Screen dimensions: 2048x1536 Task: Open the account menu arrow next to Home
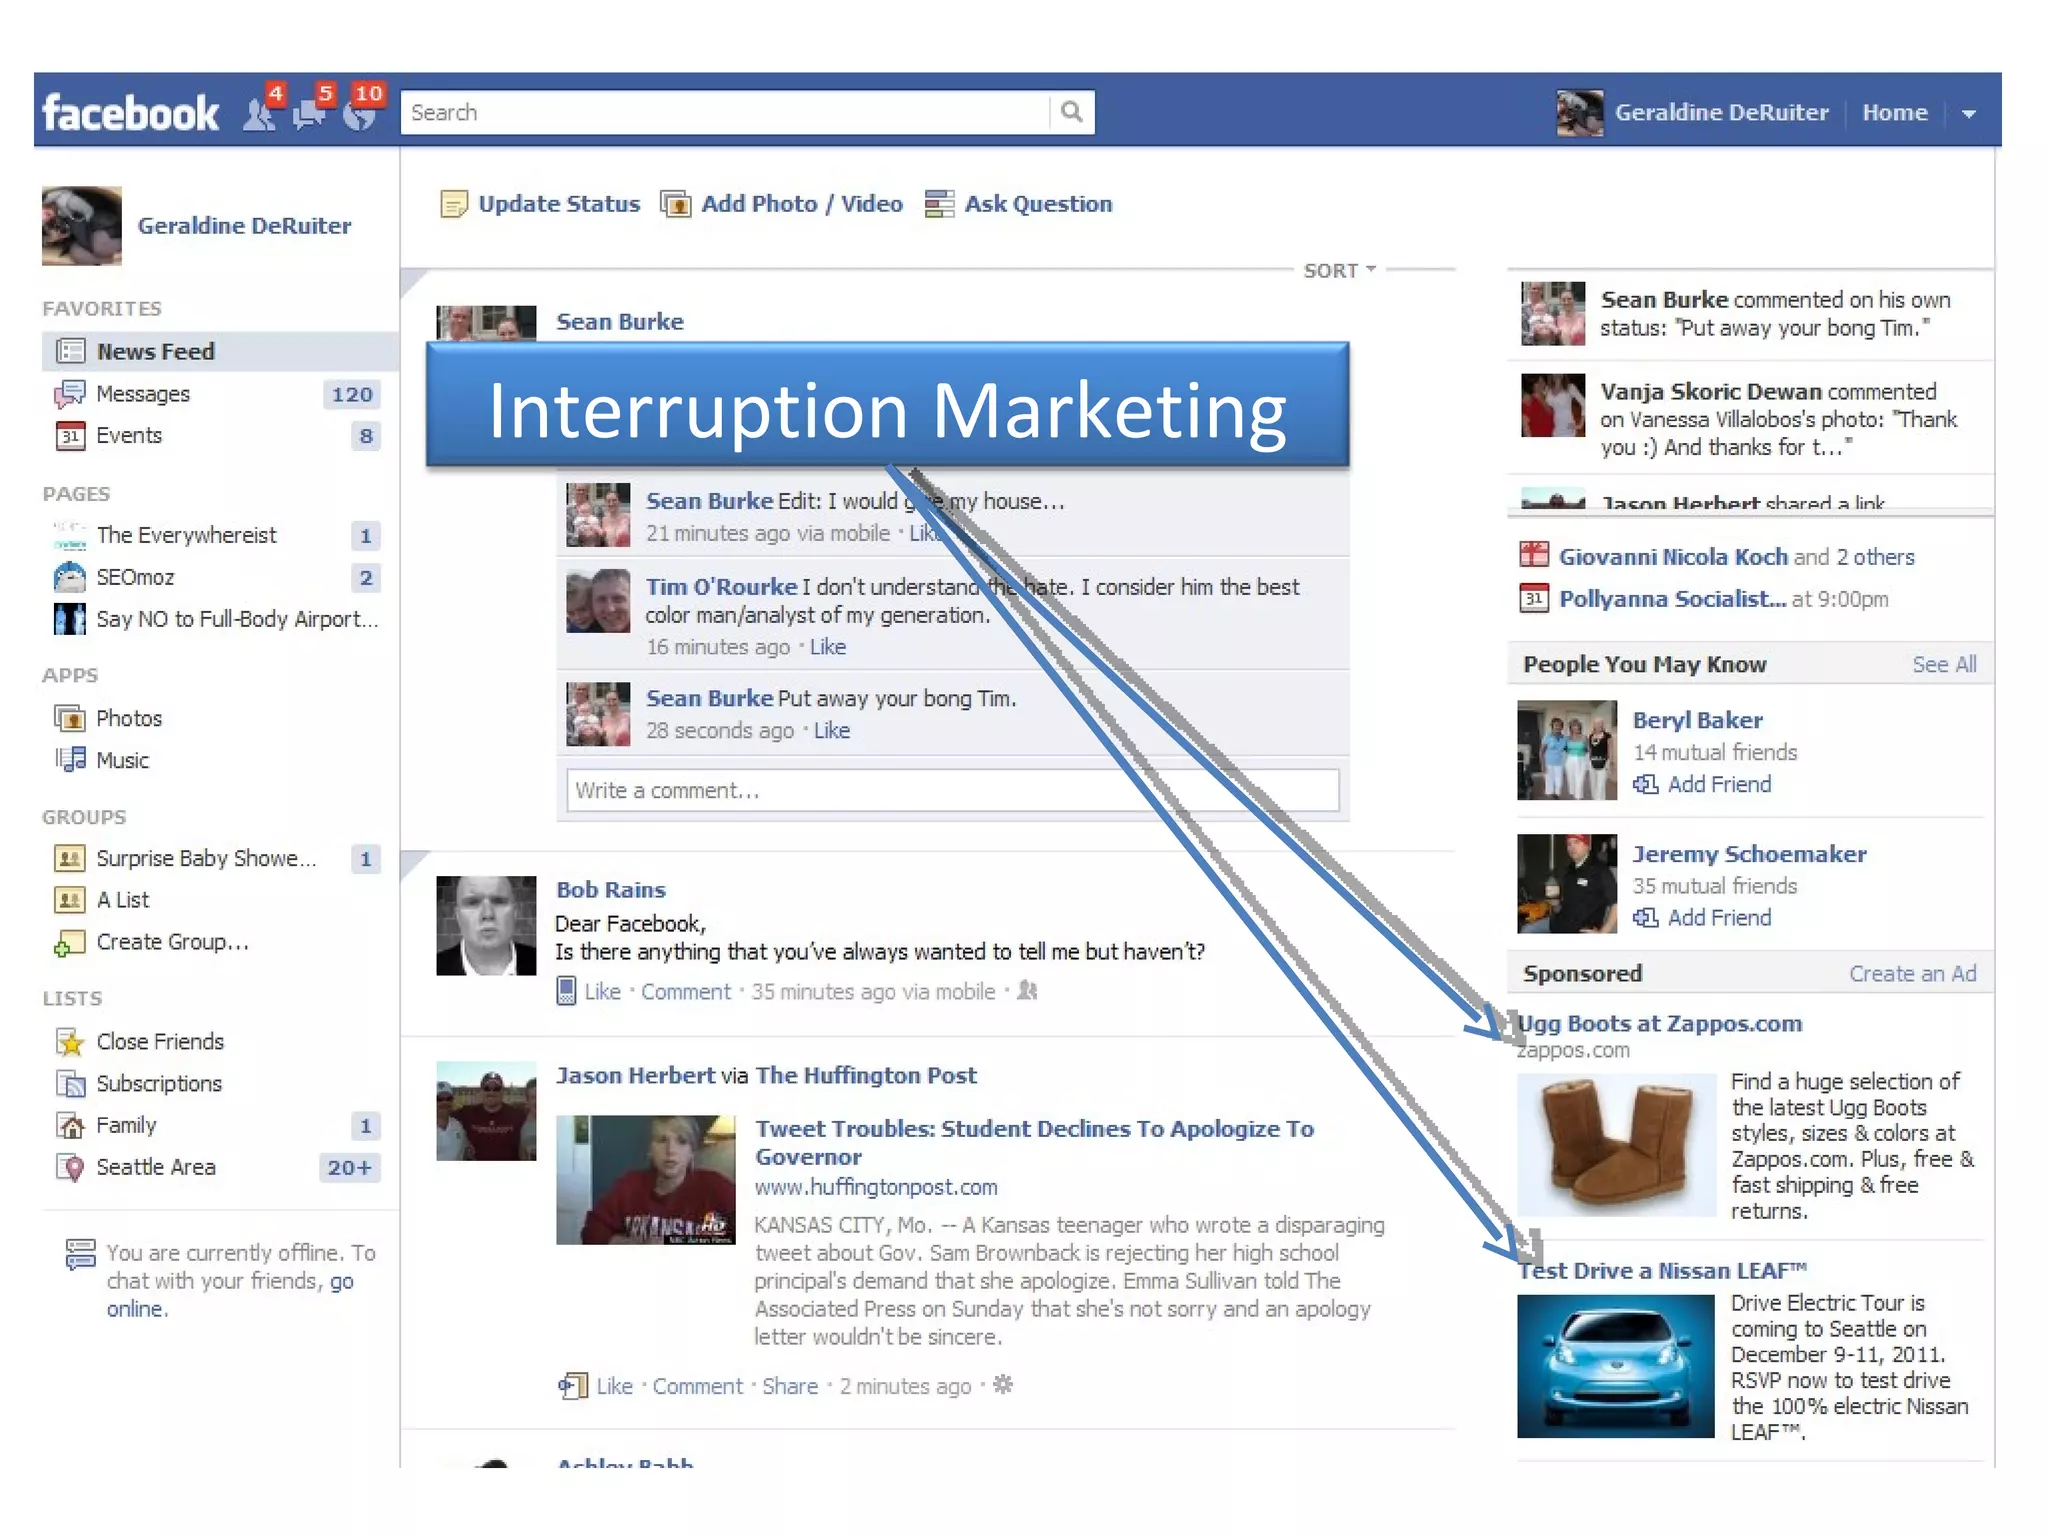(1969, 113)
